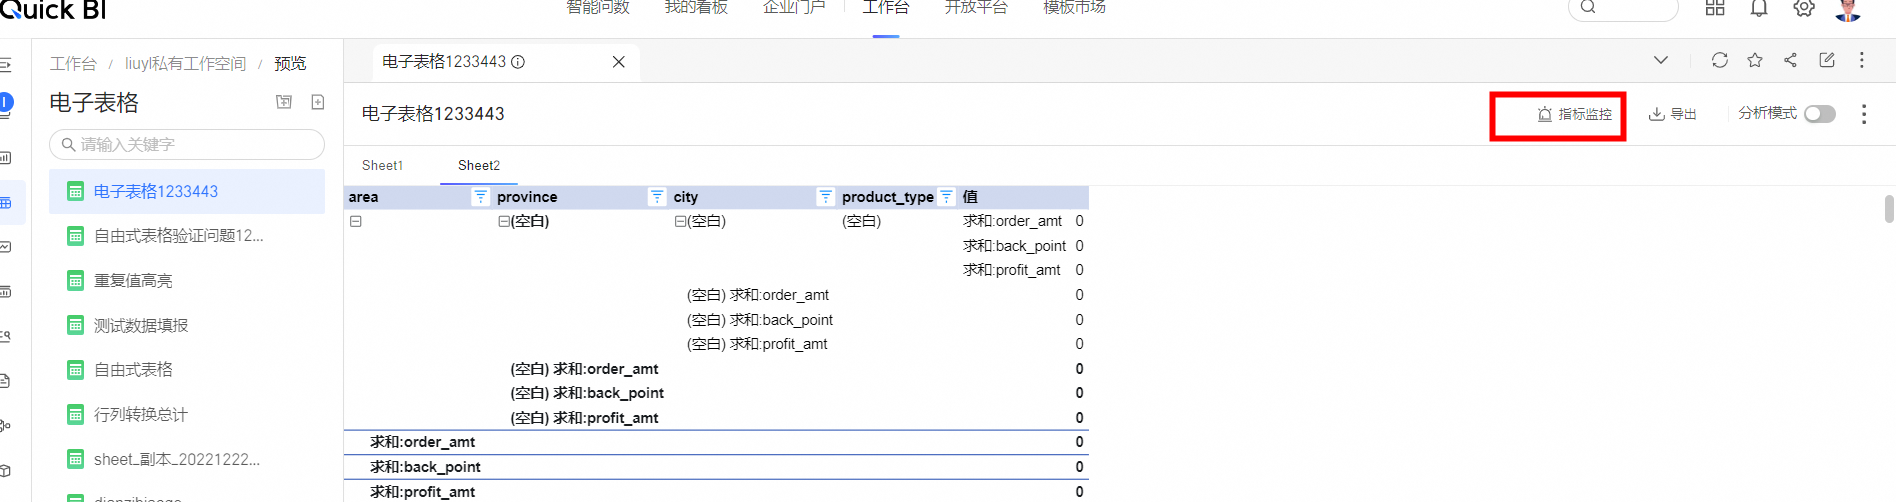Click the share icon in the tab bar
The width and height of the screenshot is (1896, 502).
pos(1790,60)
